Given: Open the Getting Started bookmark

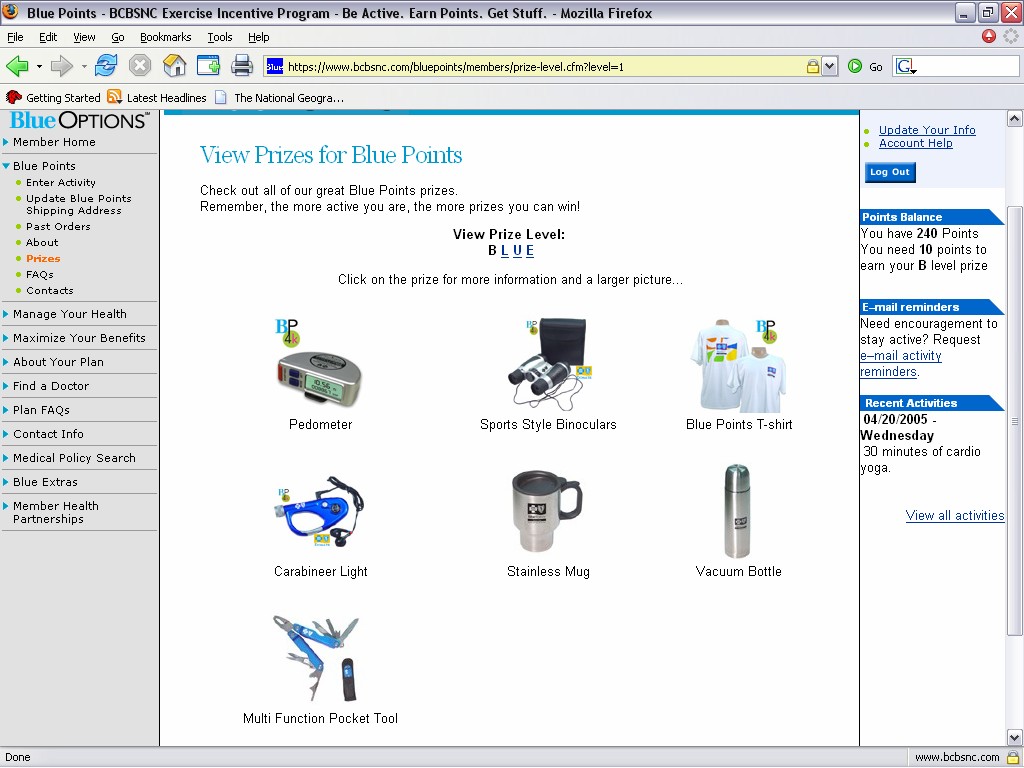Looking at the screenshot, I should pyautogui.click(x=54, y=98).
